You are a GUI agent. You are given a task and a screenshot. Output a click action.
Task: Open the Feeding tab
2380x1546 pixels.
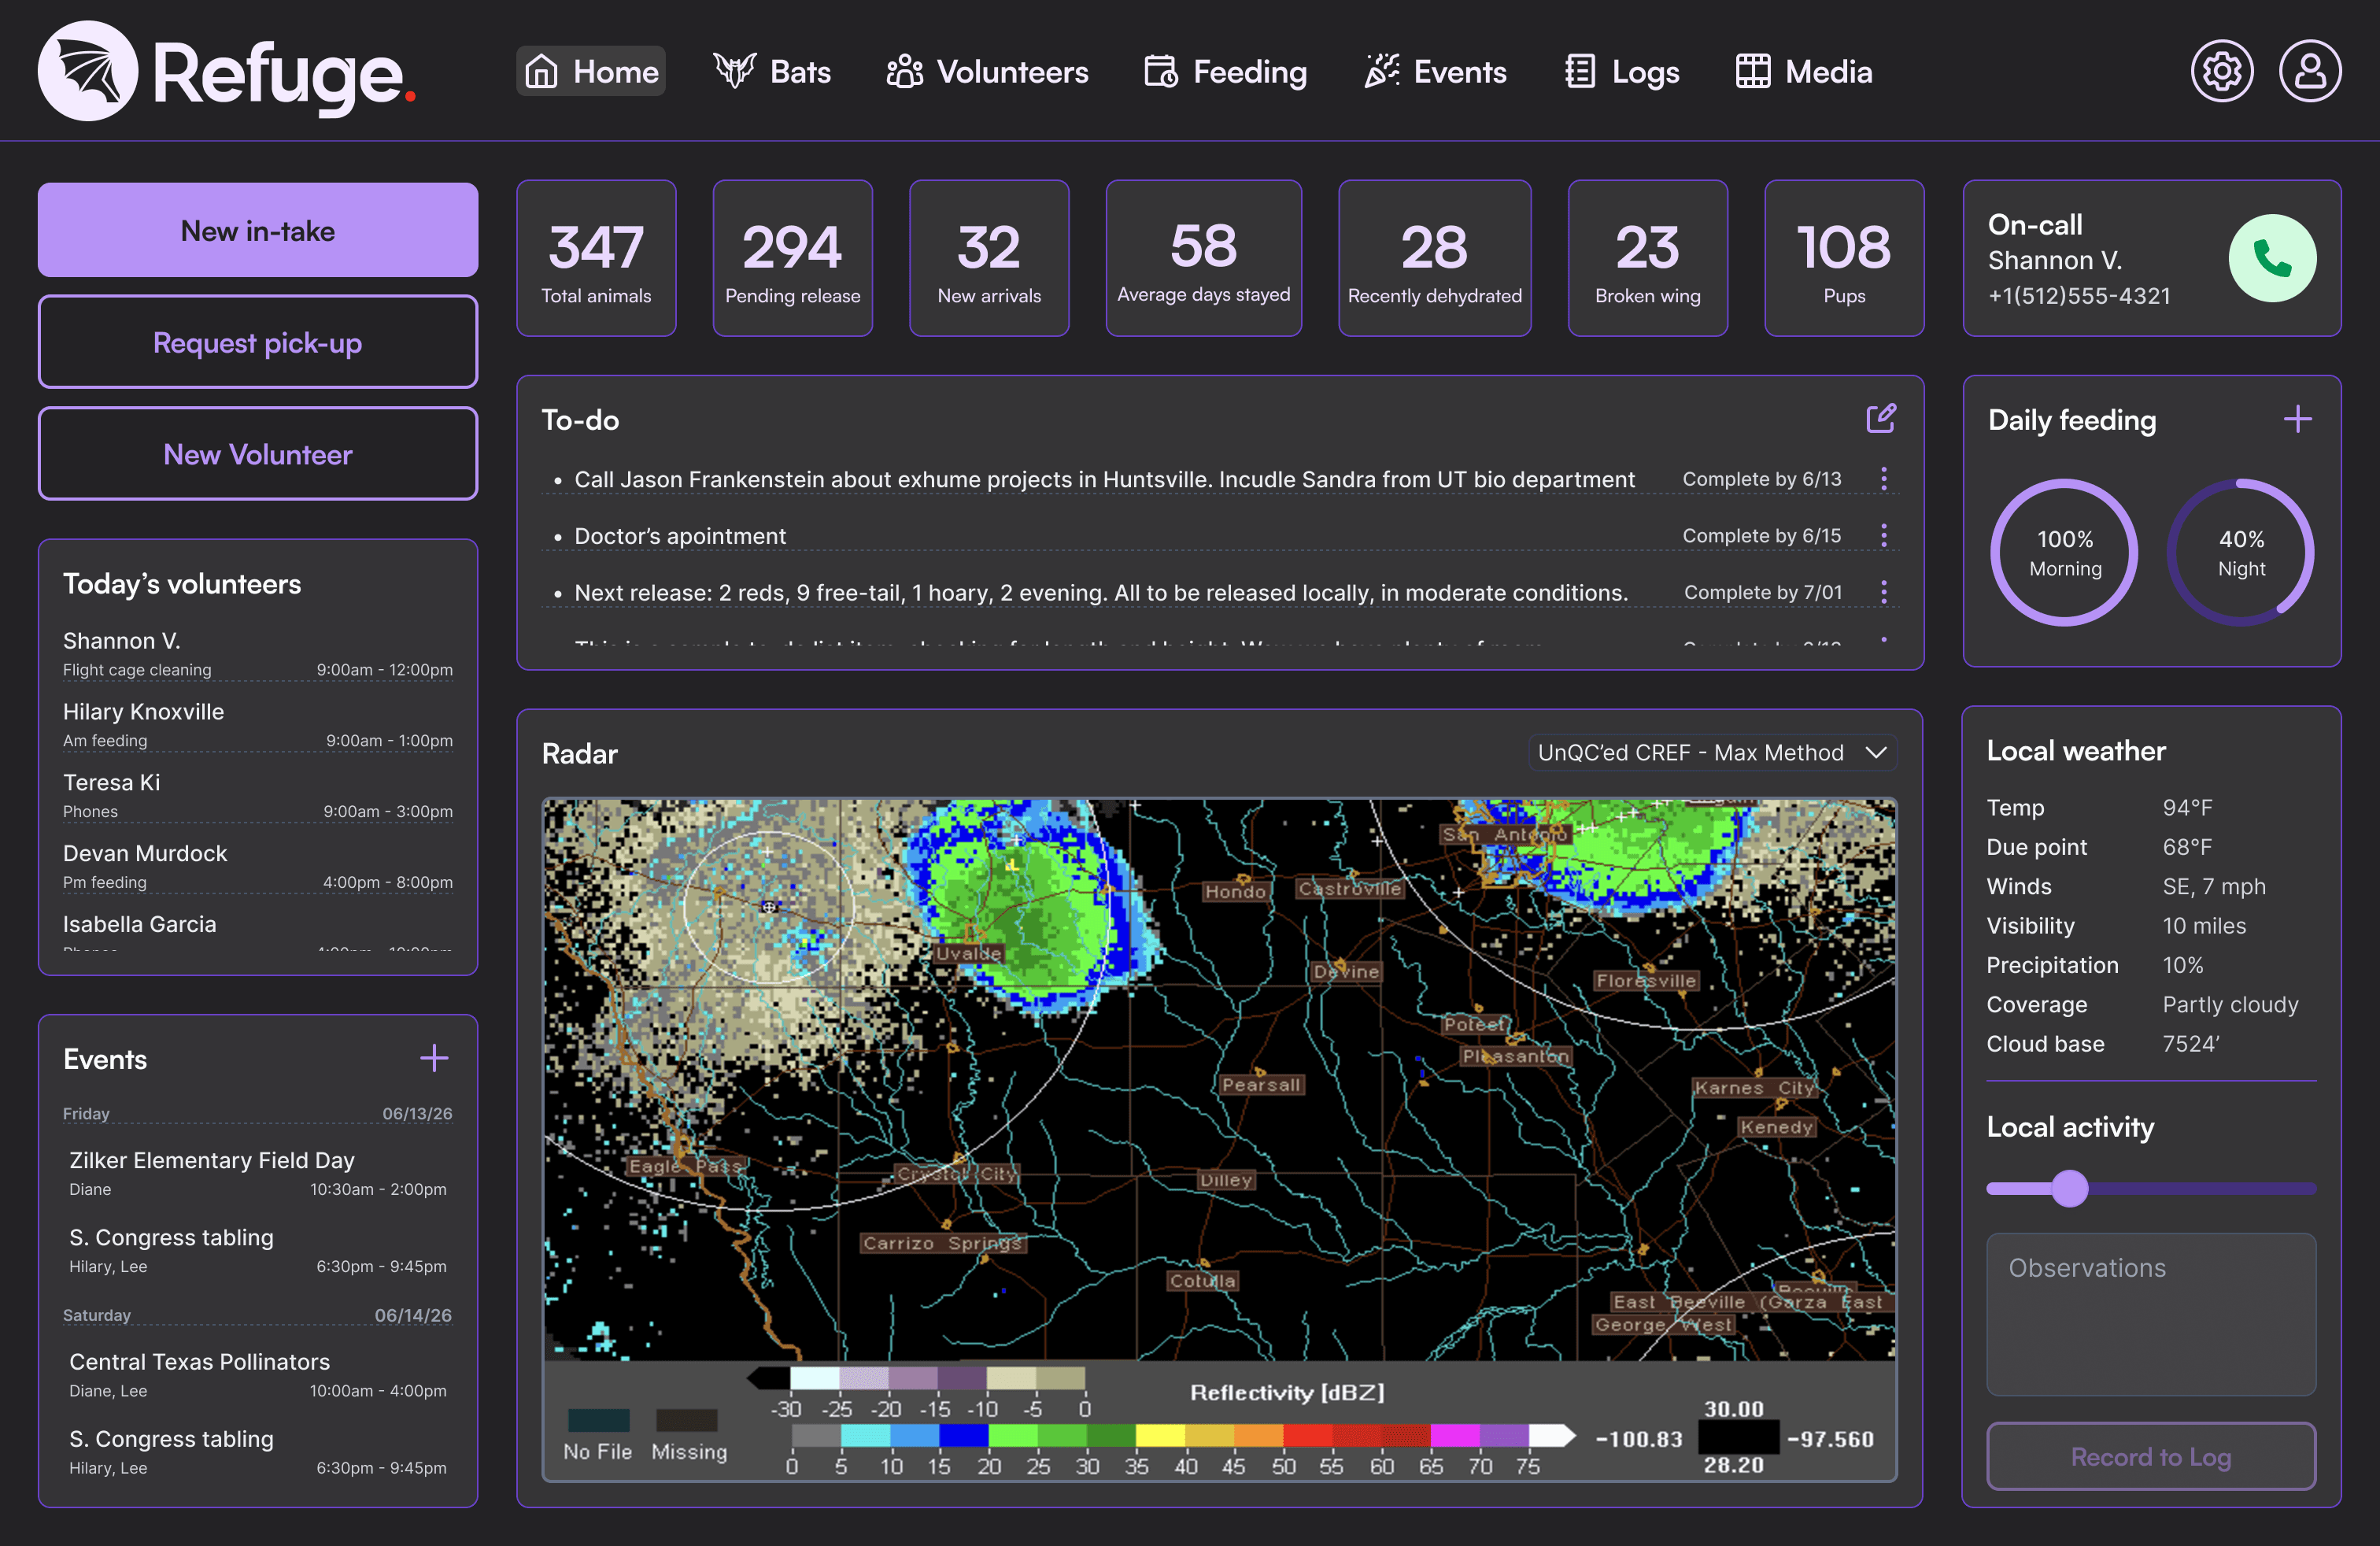click(1225, 71)
